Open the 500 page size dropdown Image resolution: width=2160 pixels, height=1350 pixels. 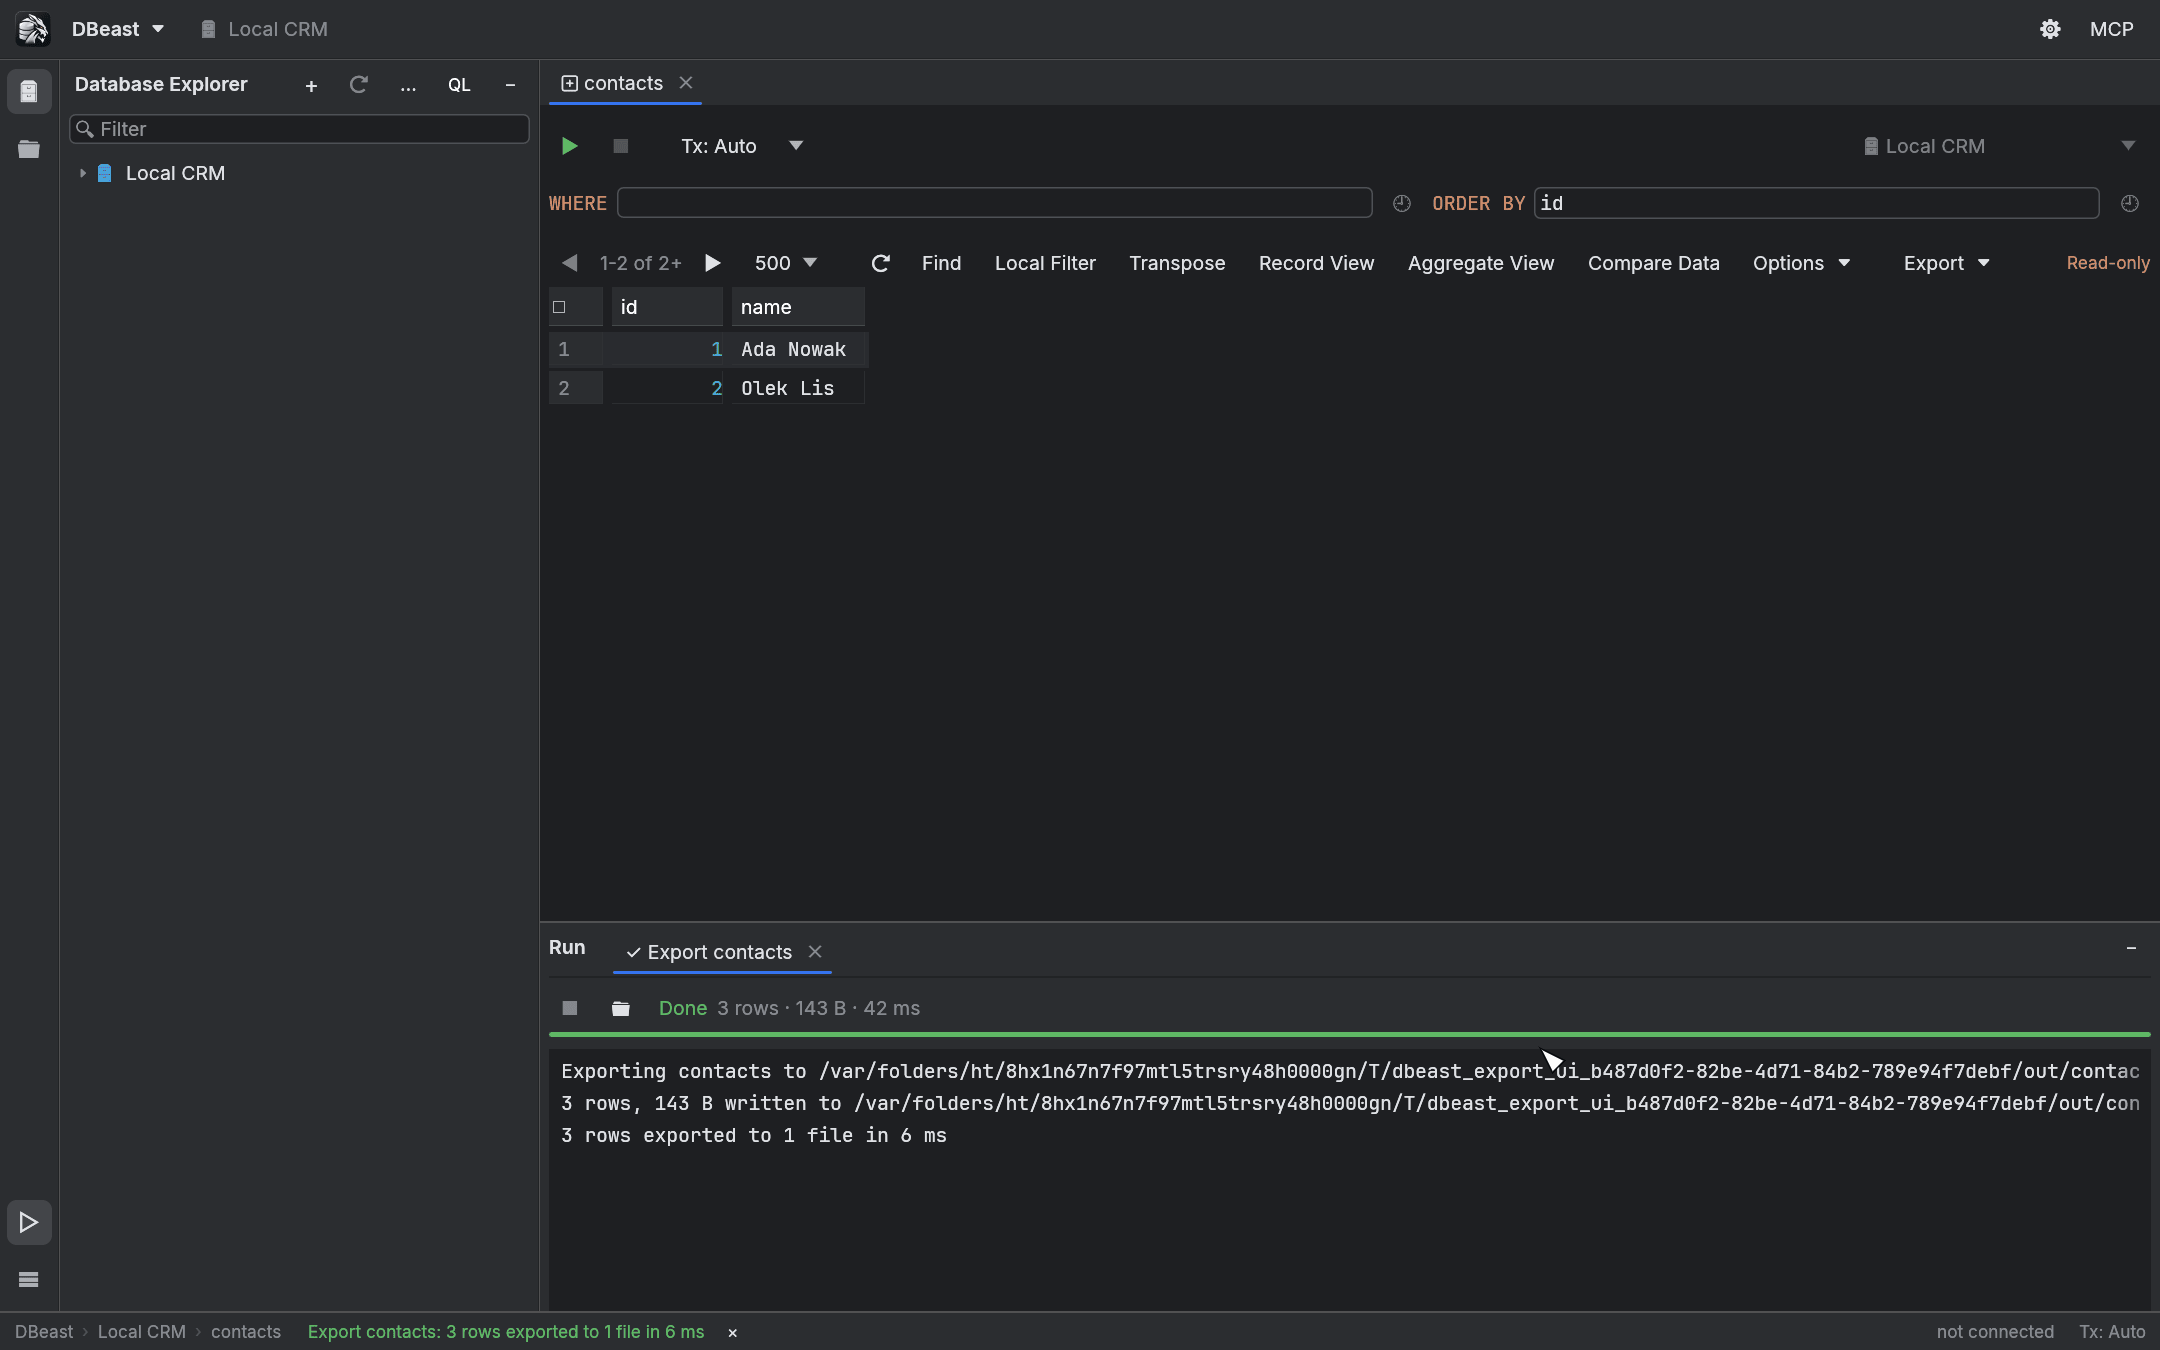pyautogui.click(x=786, y=263)
